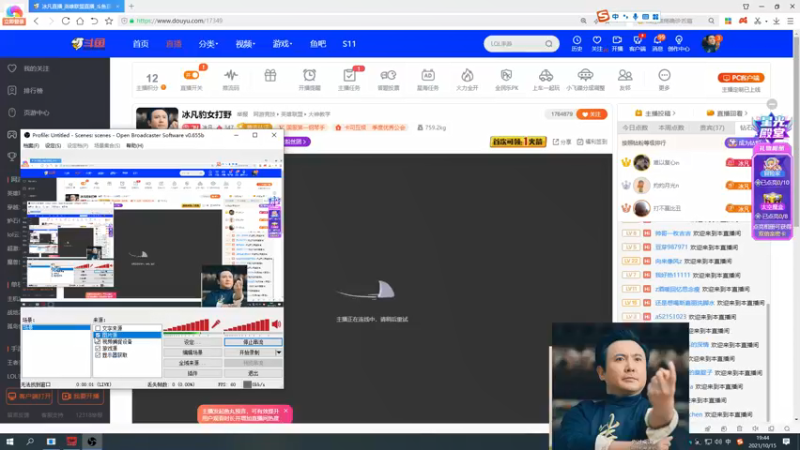This screenshot has height=450, width=800.
Task: Expand the 分类 category dropdown in Douyu nav
Action: (208, 44)
